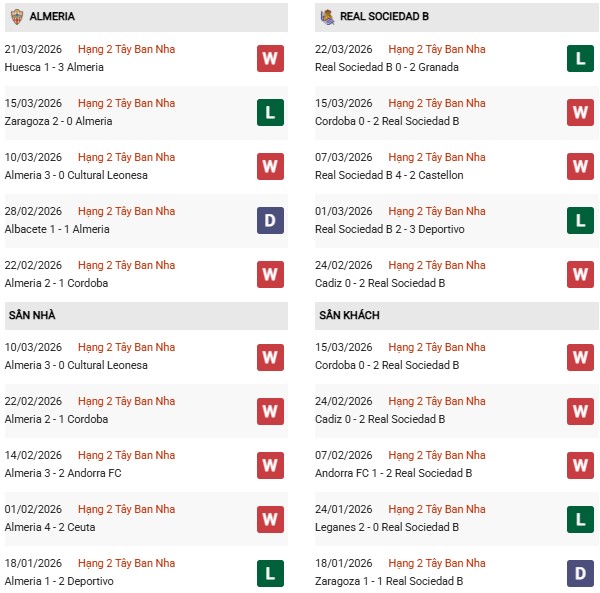Select the SÂN KHÁCH section header
600x593 pixels.
349,315
